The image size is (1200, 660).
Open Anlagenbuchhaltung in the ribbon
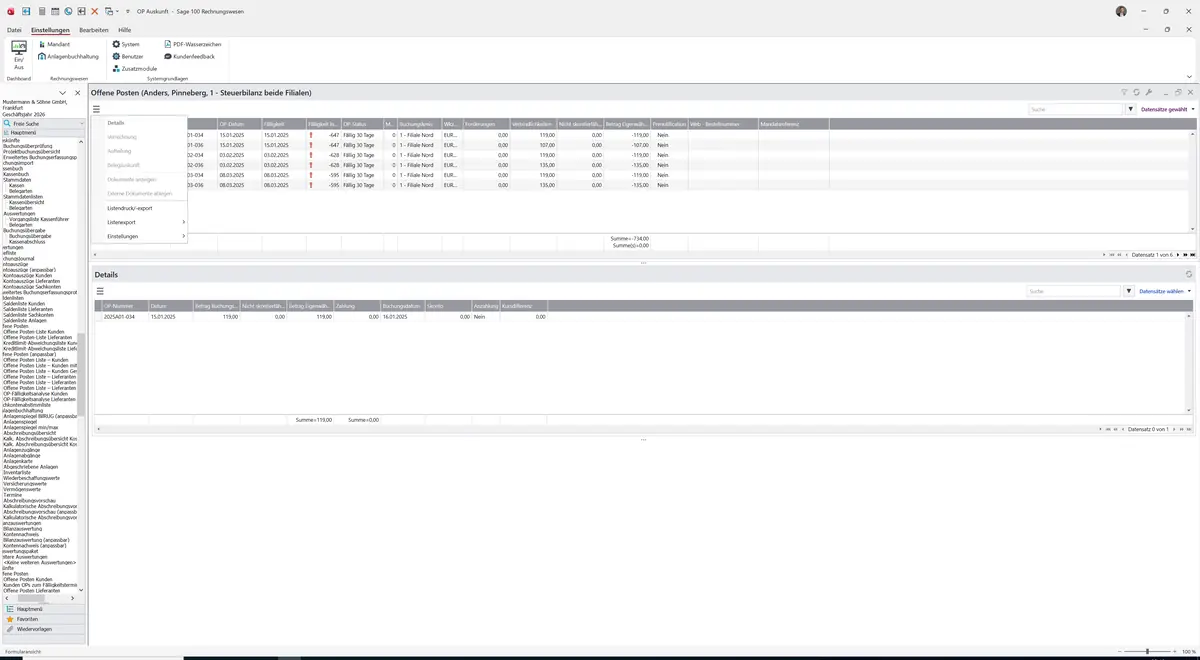(68, 56)
